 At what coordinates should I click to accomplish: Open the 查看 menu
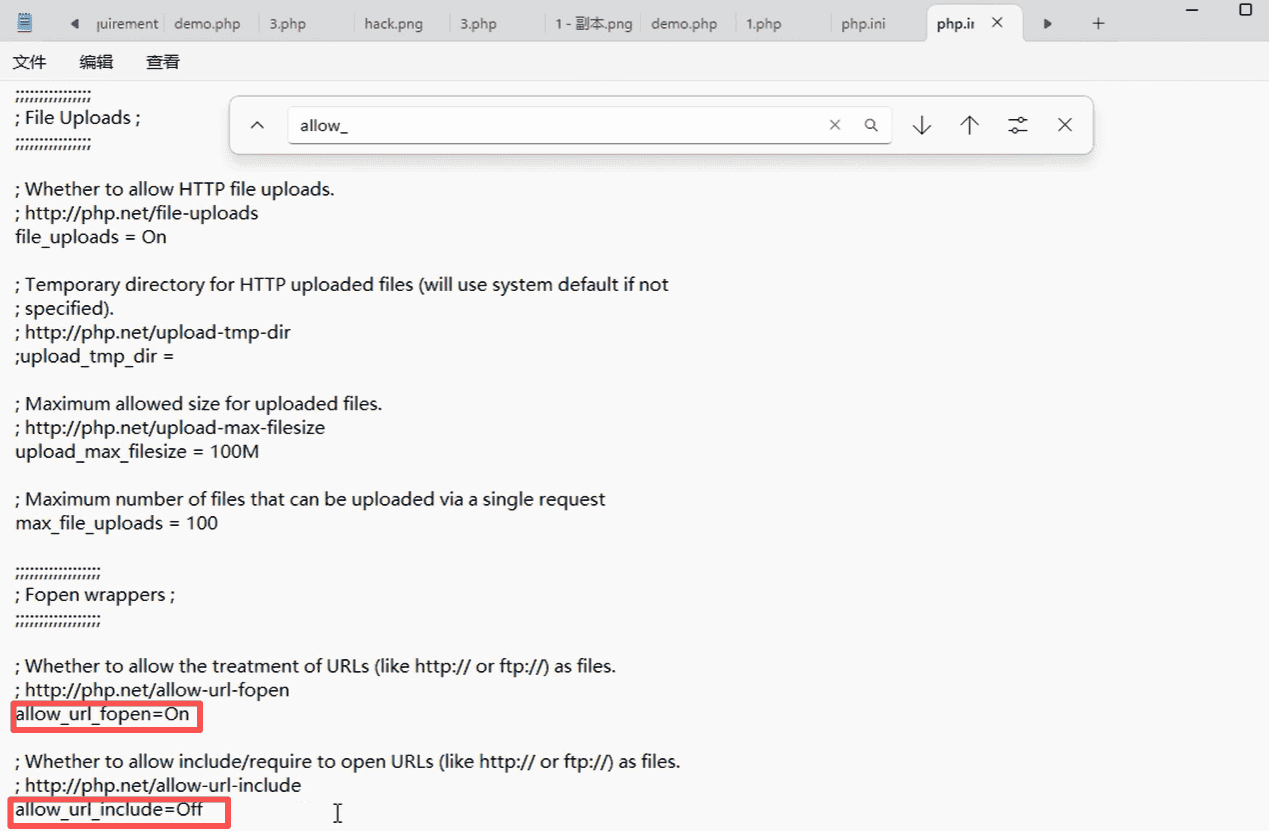click(163, 62)
